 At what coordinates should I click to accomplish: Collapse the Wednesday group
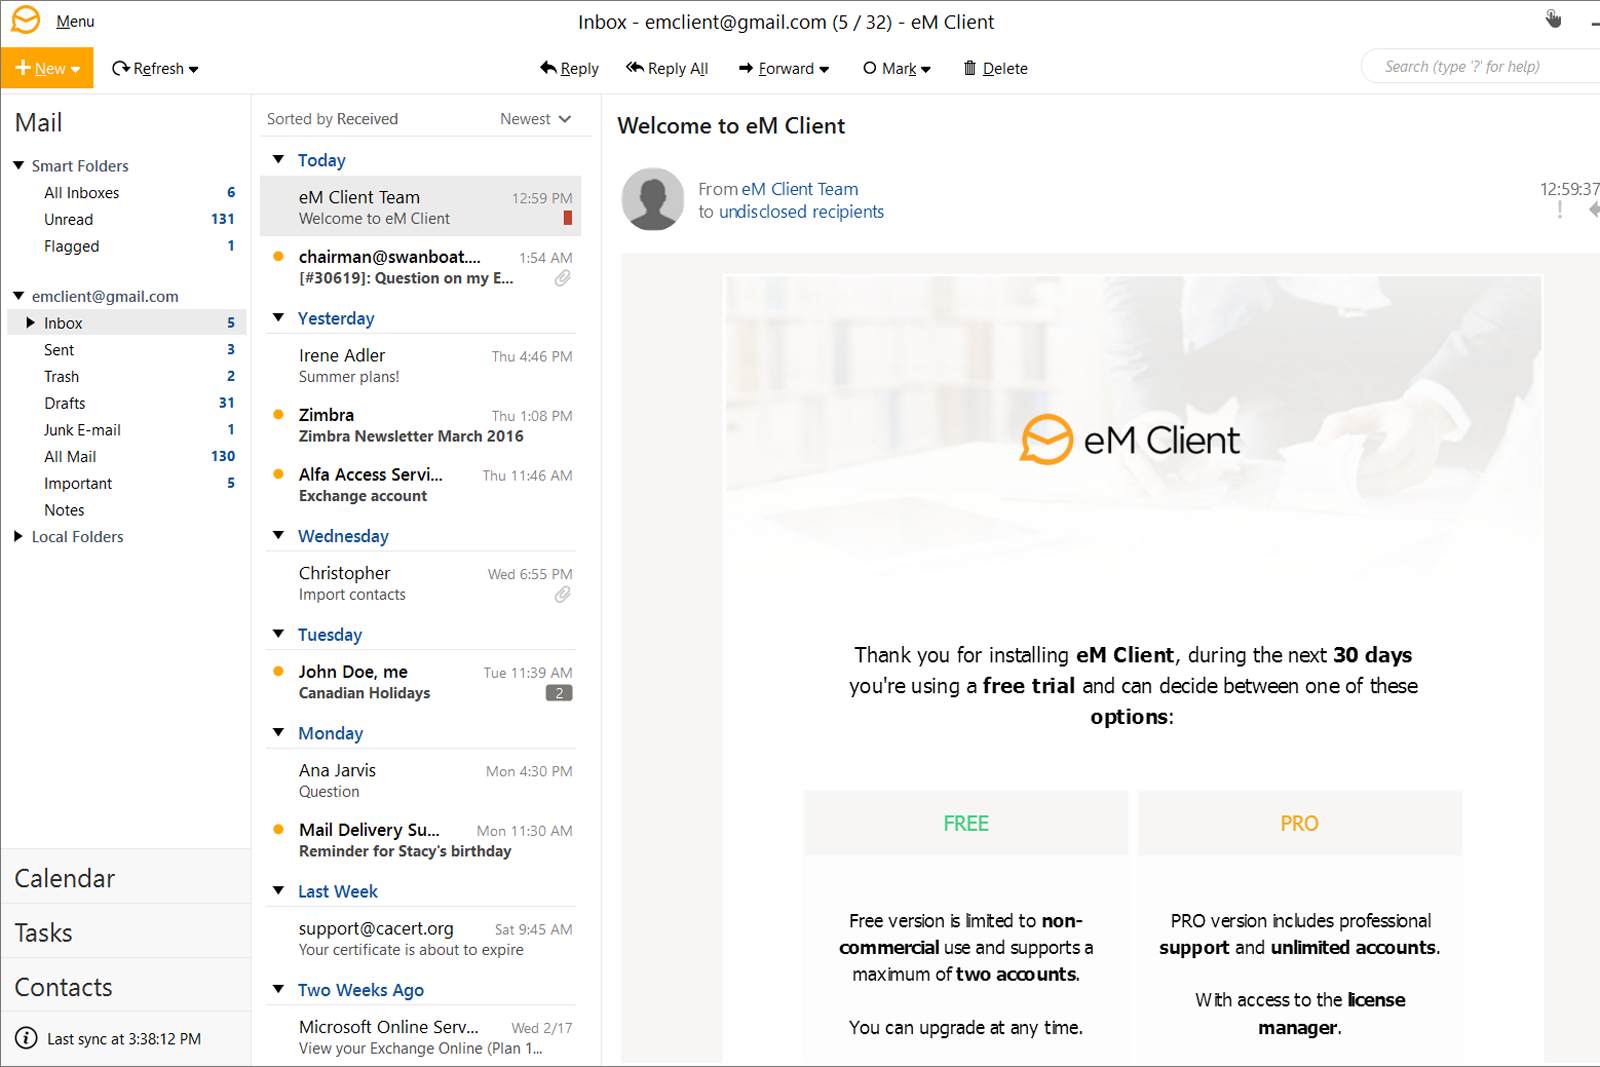click(279, 535)
